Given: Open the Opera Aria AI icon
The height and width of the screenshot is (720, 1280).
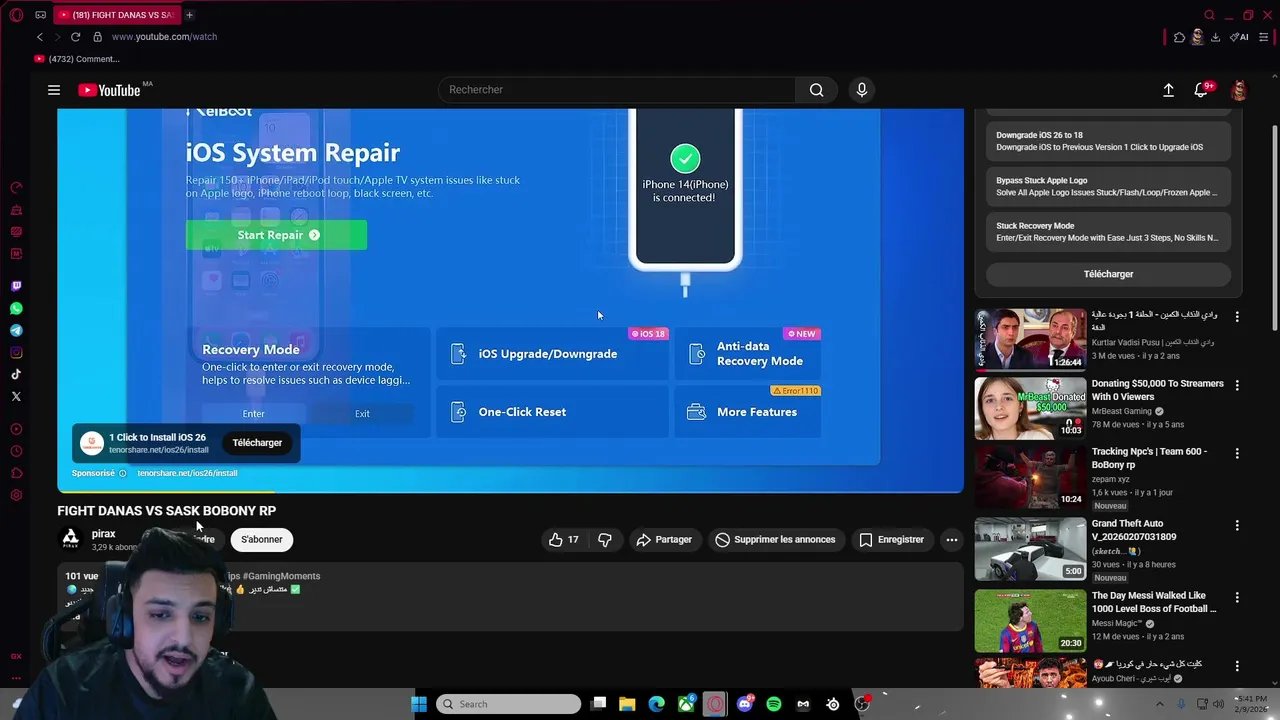Looking at the screenshot, I should 1239,37.
